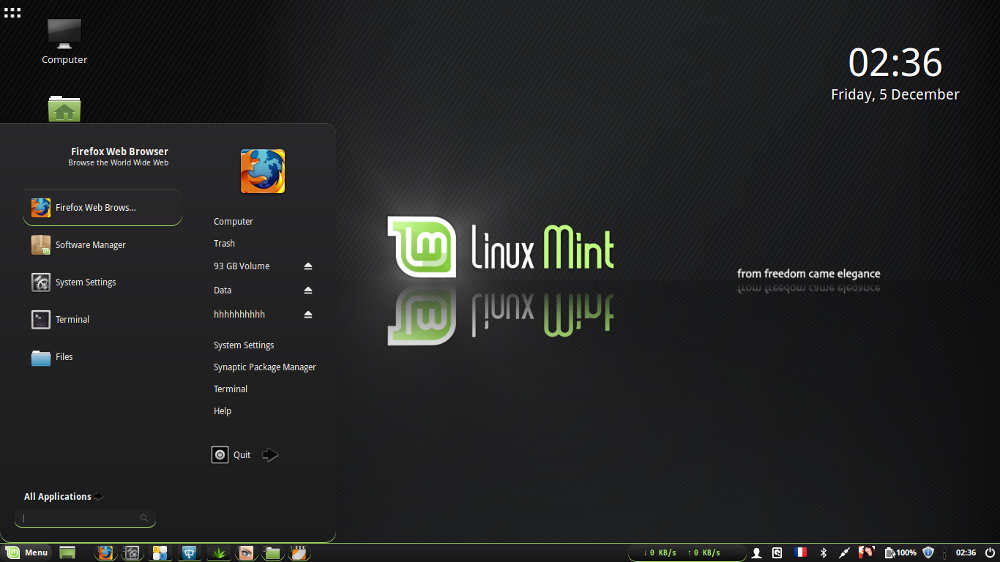Eject the Data volume

[x=308, y=290]
